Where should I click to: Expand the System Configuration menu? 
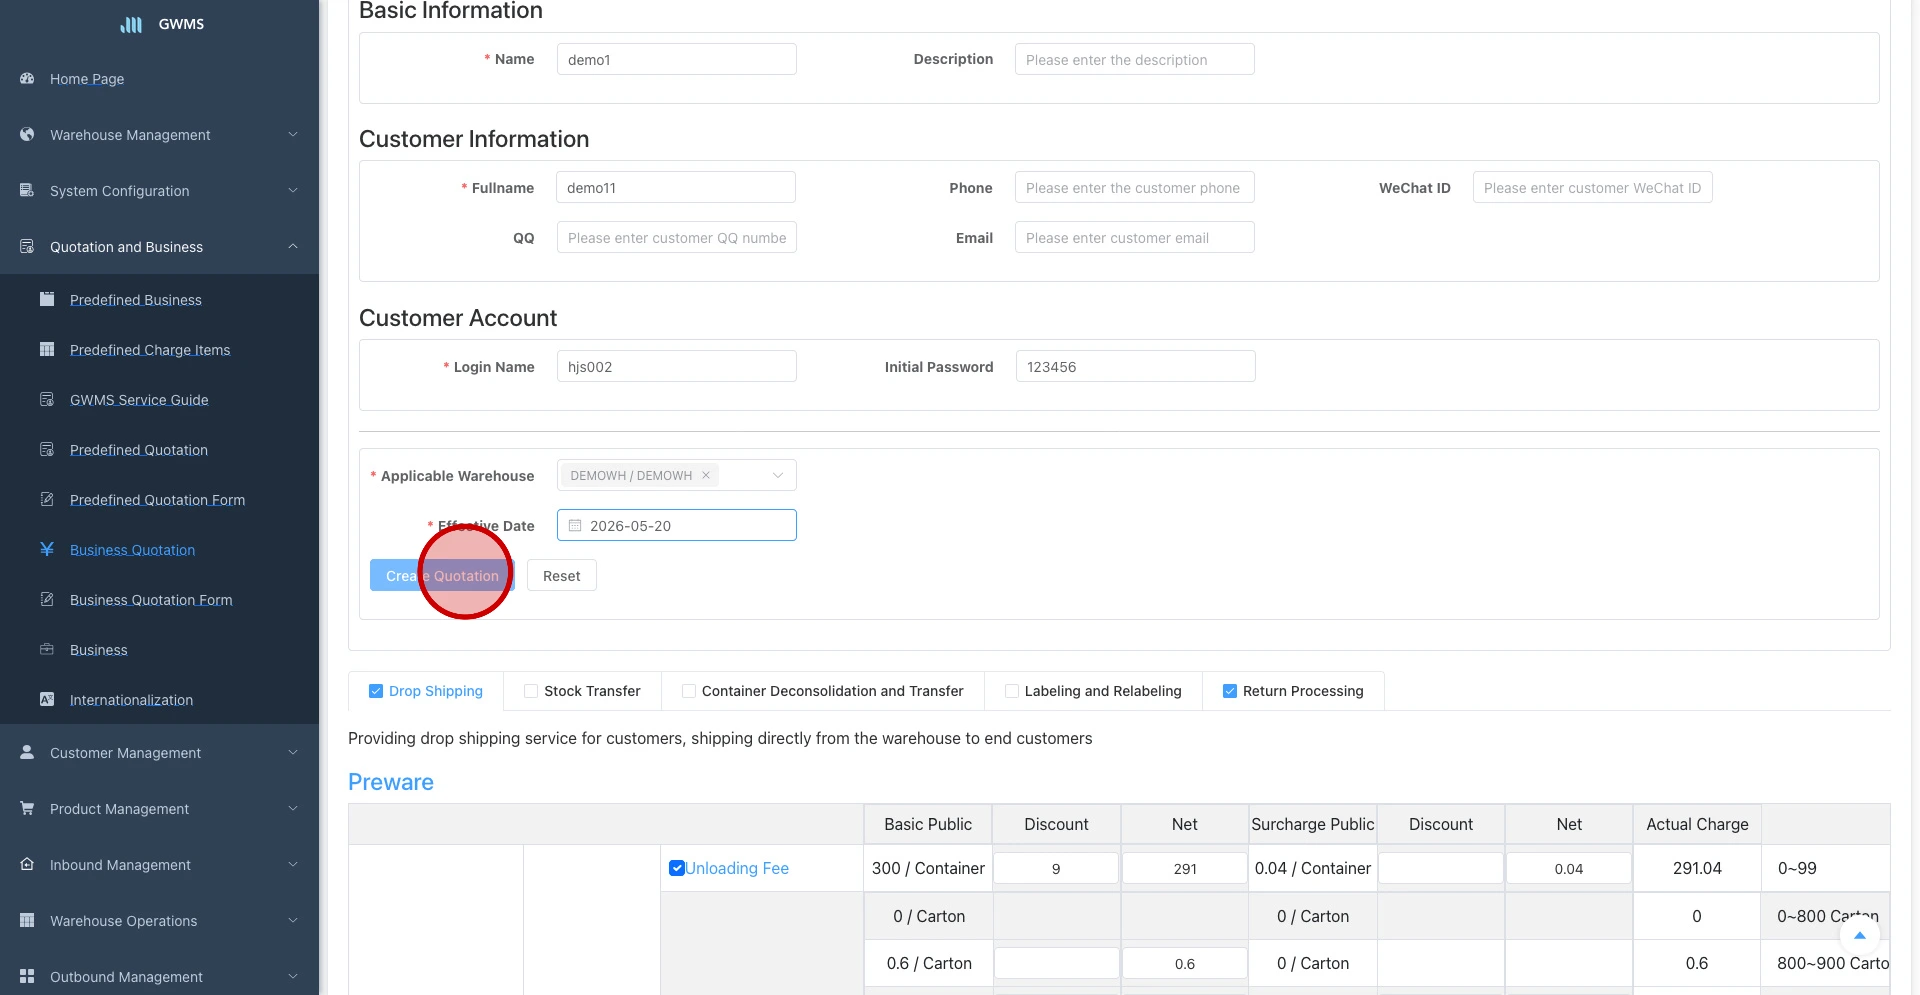293,190
